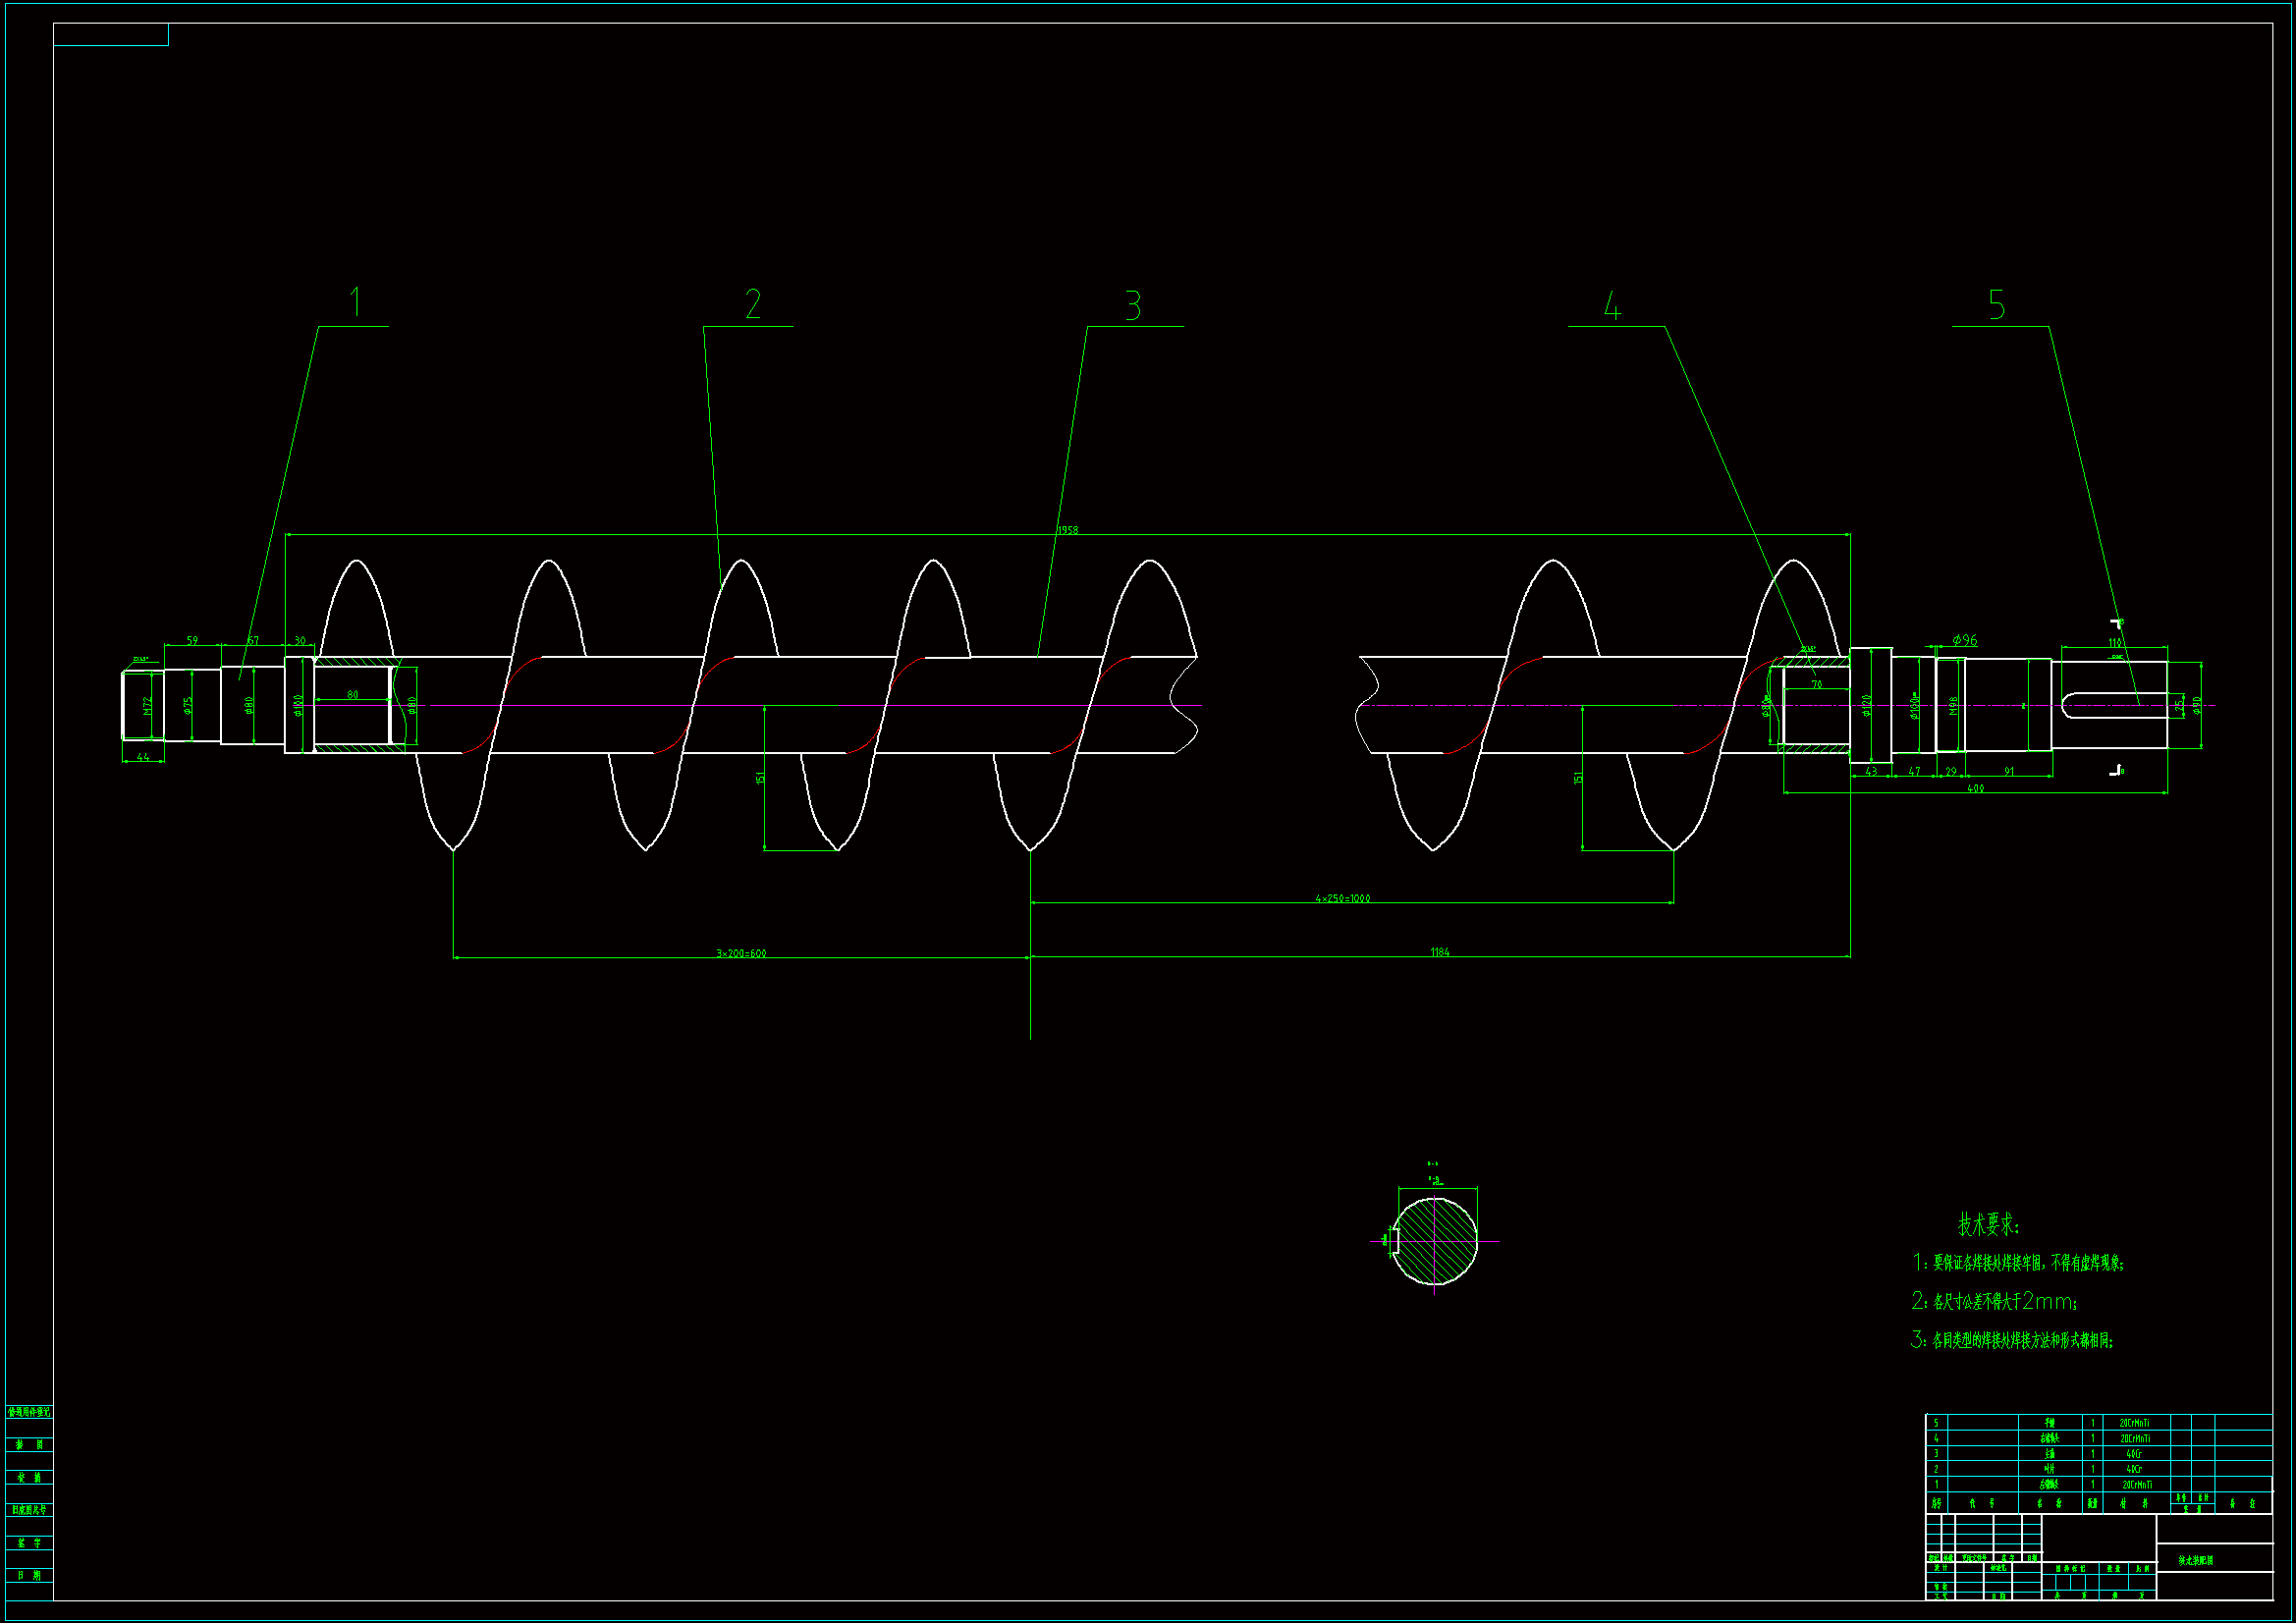The image size is (2296, 1623).
Task: Click part balloon number 4
Action: click(x=1612, y=306)
